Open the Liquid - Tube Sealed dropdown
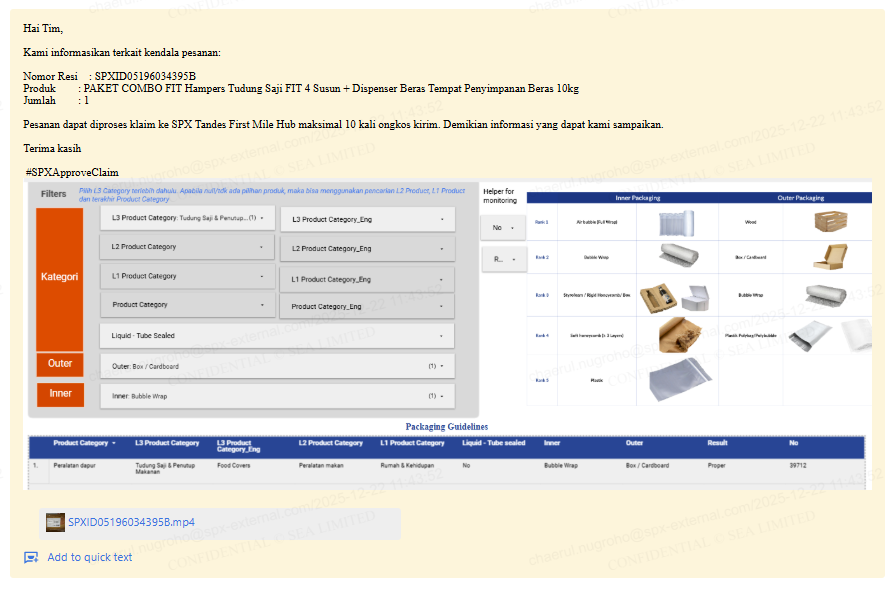This screenshot has width=894, height=590. pos(277,336)
